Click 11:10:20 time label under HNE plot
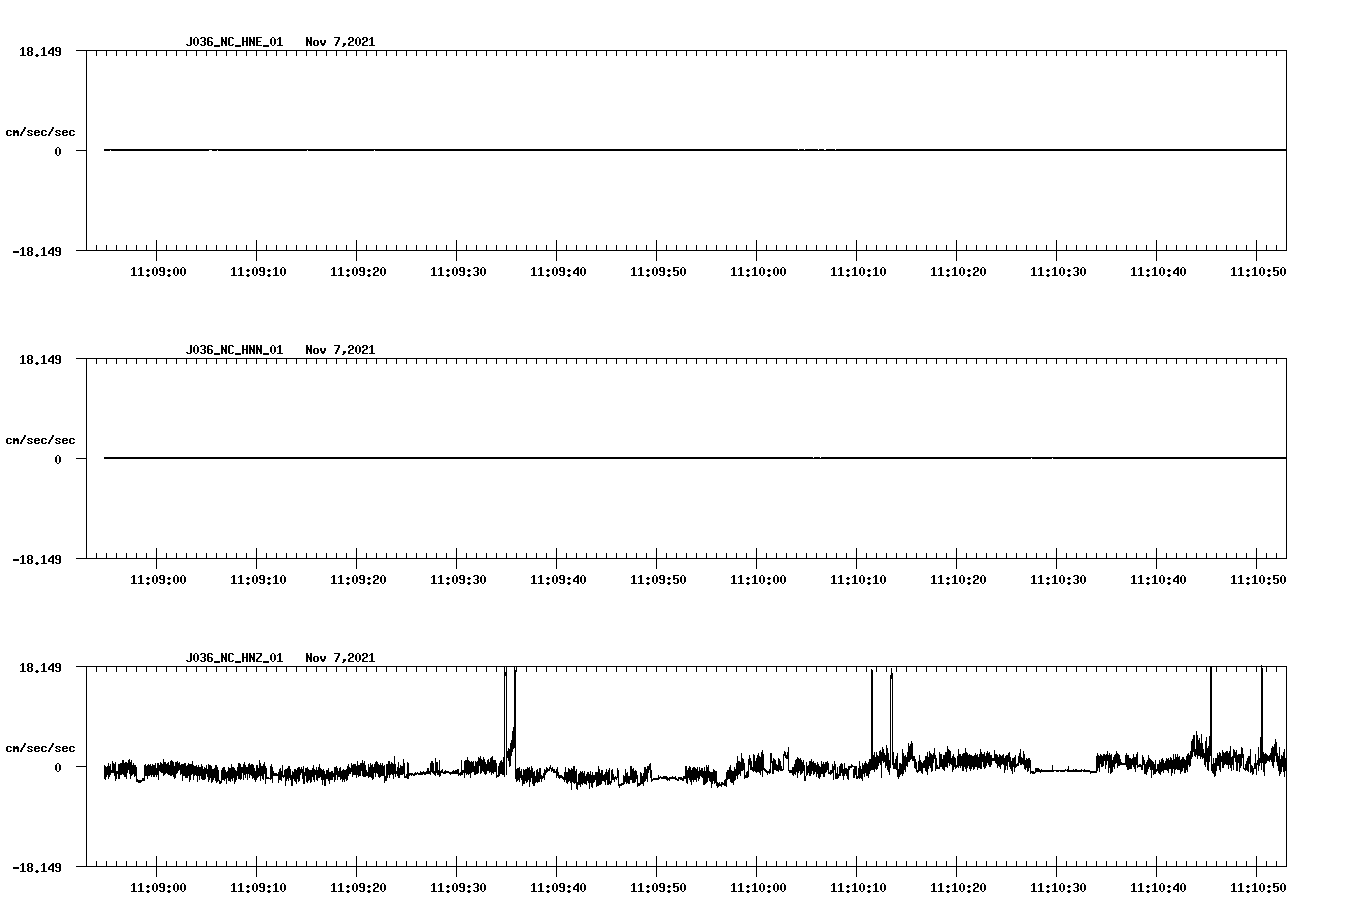The height and width of the screenshot is (924, 1358). coord(958,272)
